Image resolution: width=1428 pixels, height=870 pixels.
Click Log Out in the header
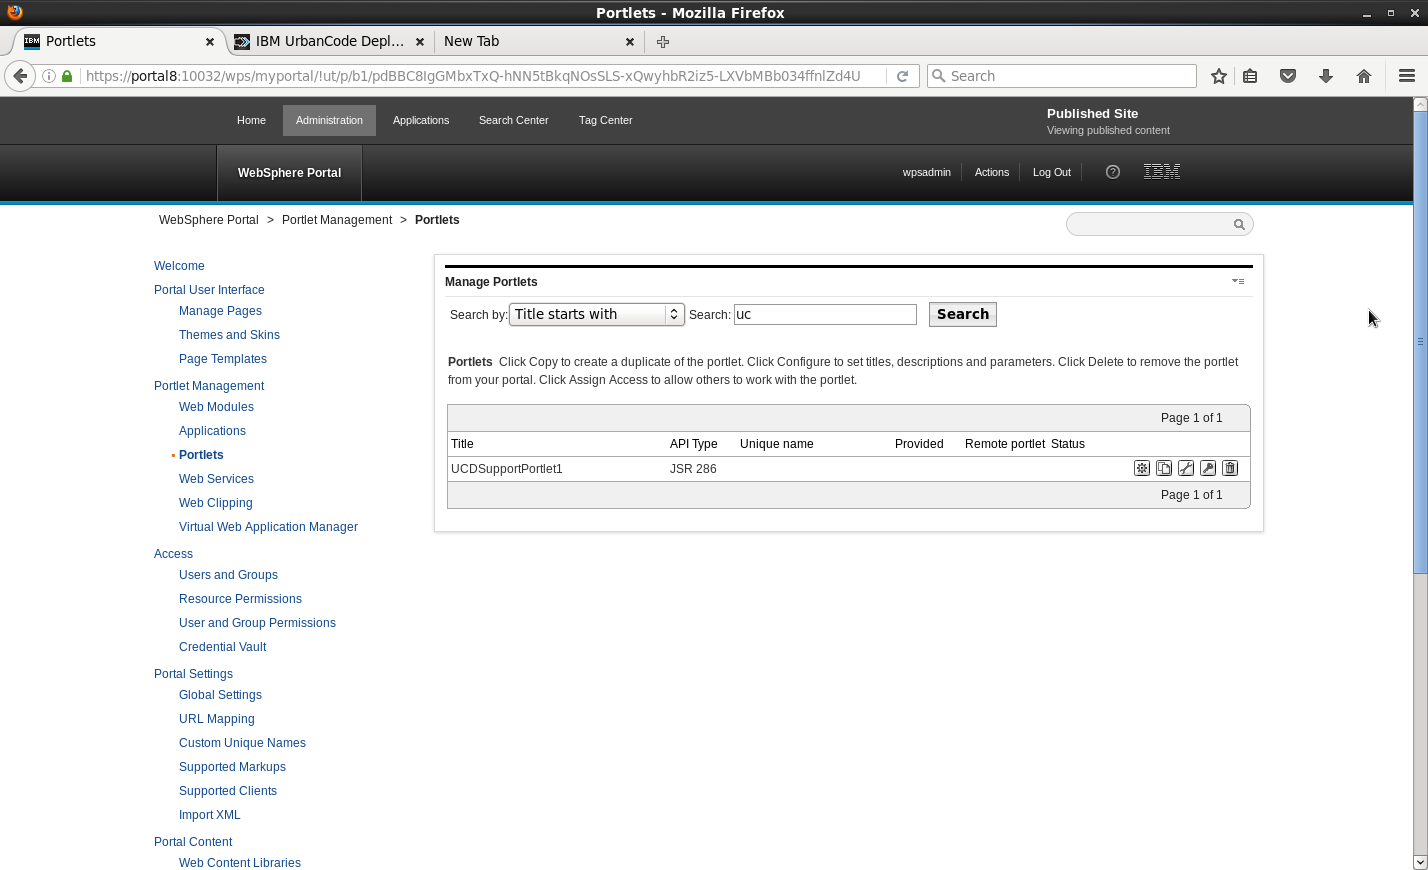[1051, 172]
